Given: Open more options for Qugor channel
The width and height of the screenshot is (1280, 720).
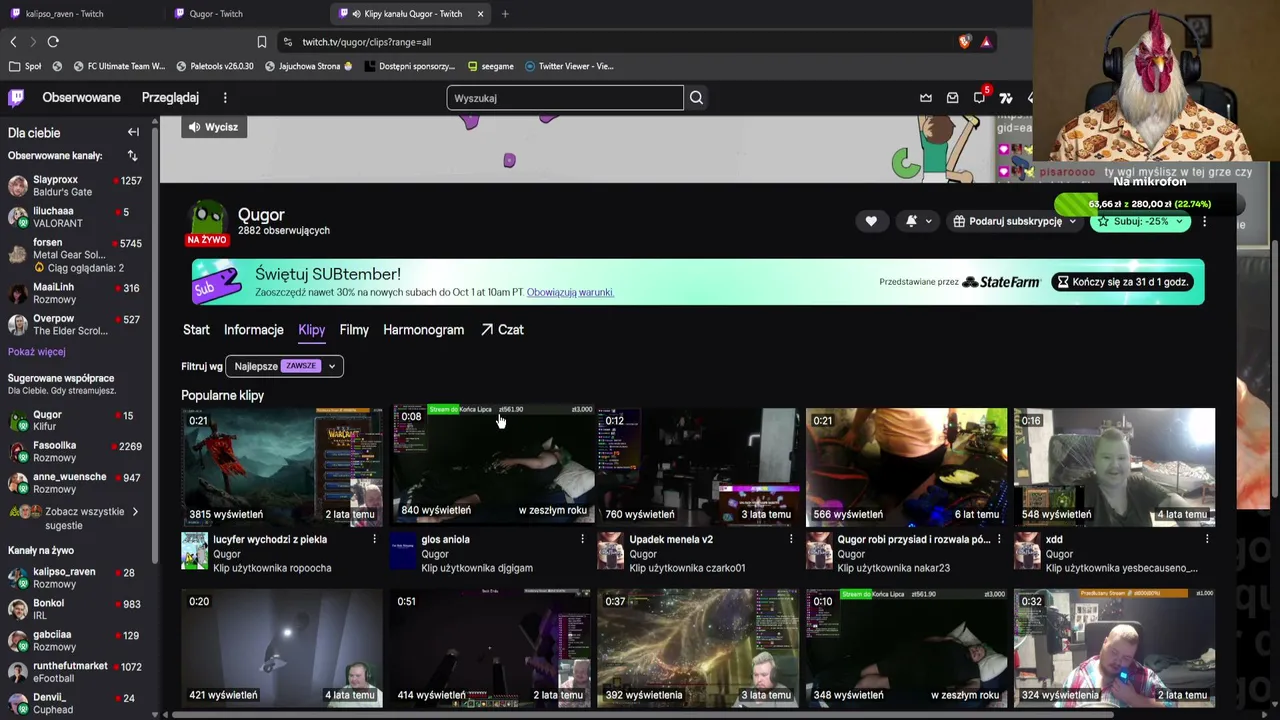Looking at the screenshot, I should click(x=1204, y=221).
